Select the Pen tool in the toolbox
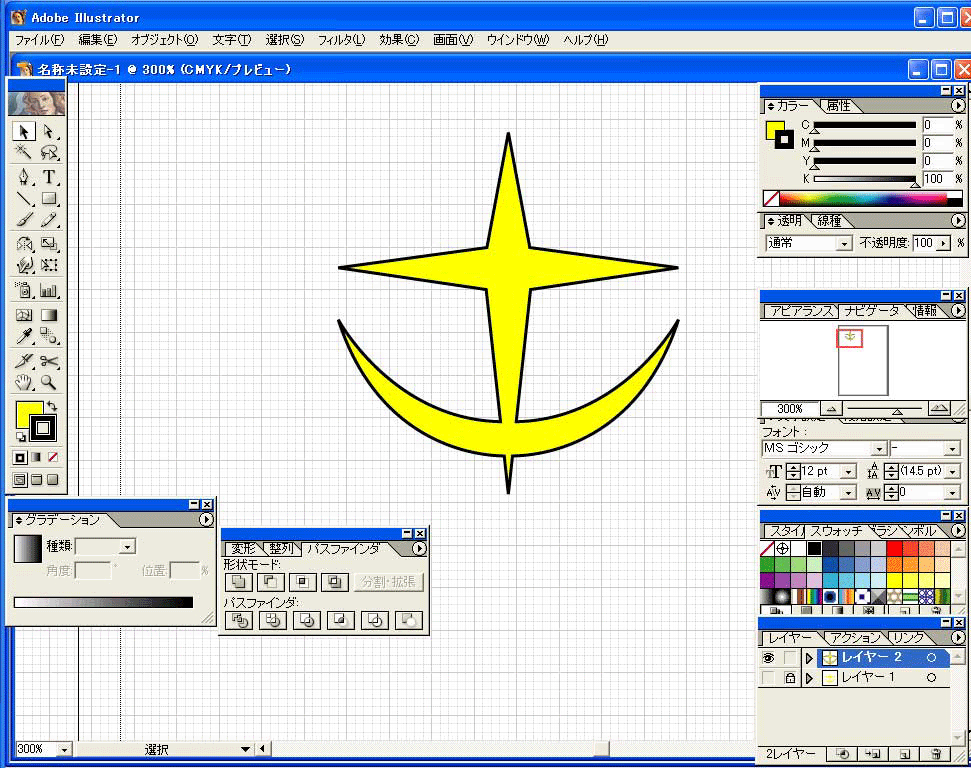The width and height of the screenshot is (971, 768). [x=24, y=177]
